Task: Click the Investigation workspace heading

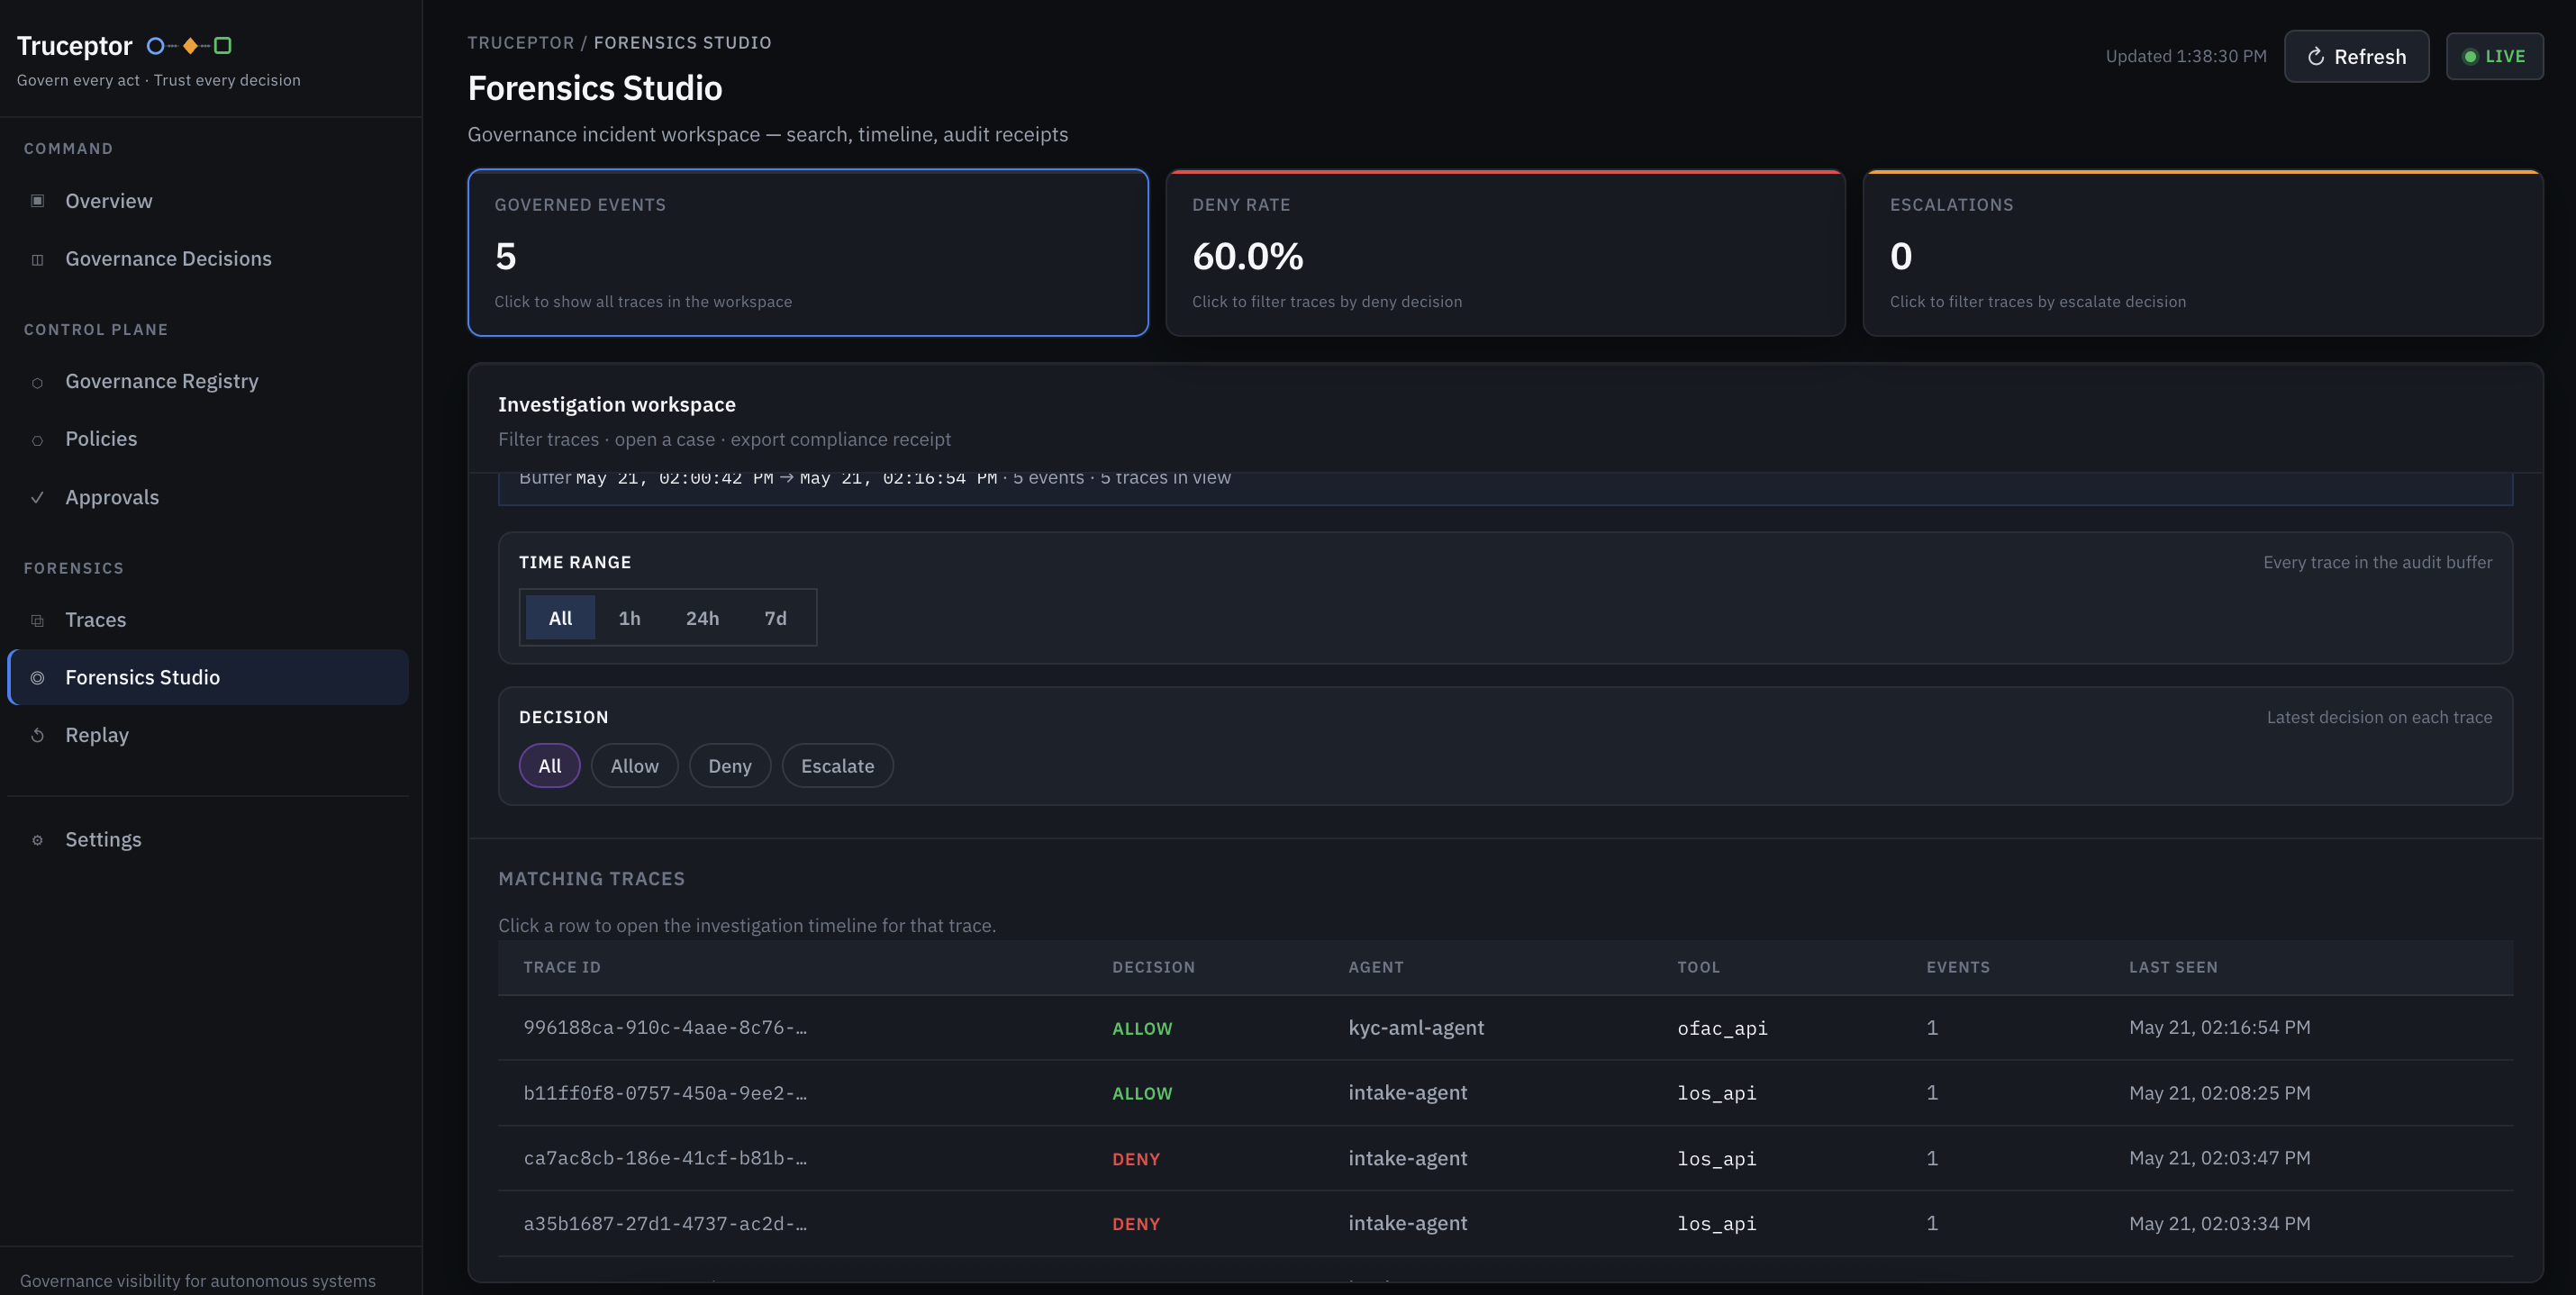Action: pyautogui.click(x=616, y=405)
